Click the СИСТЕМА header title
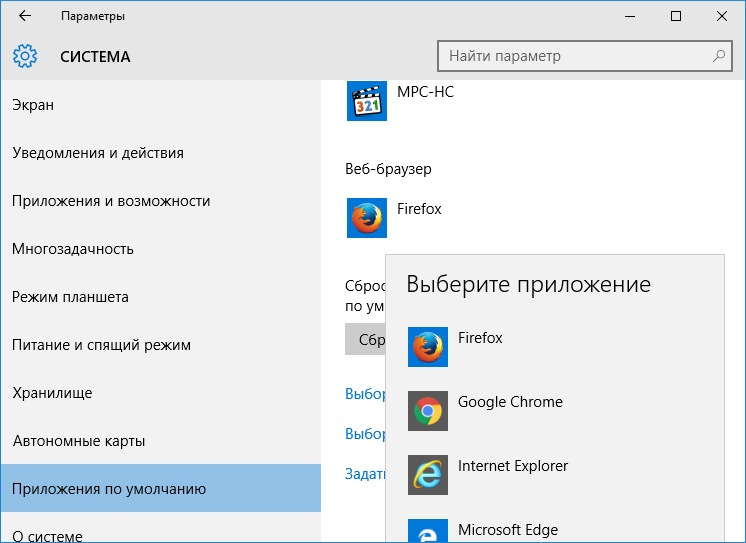 [95, 57]
